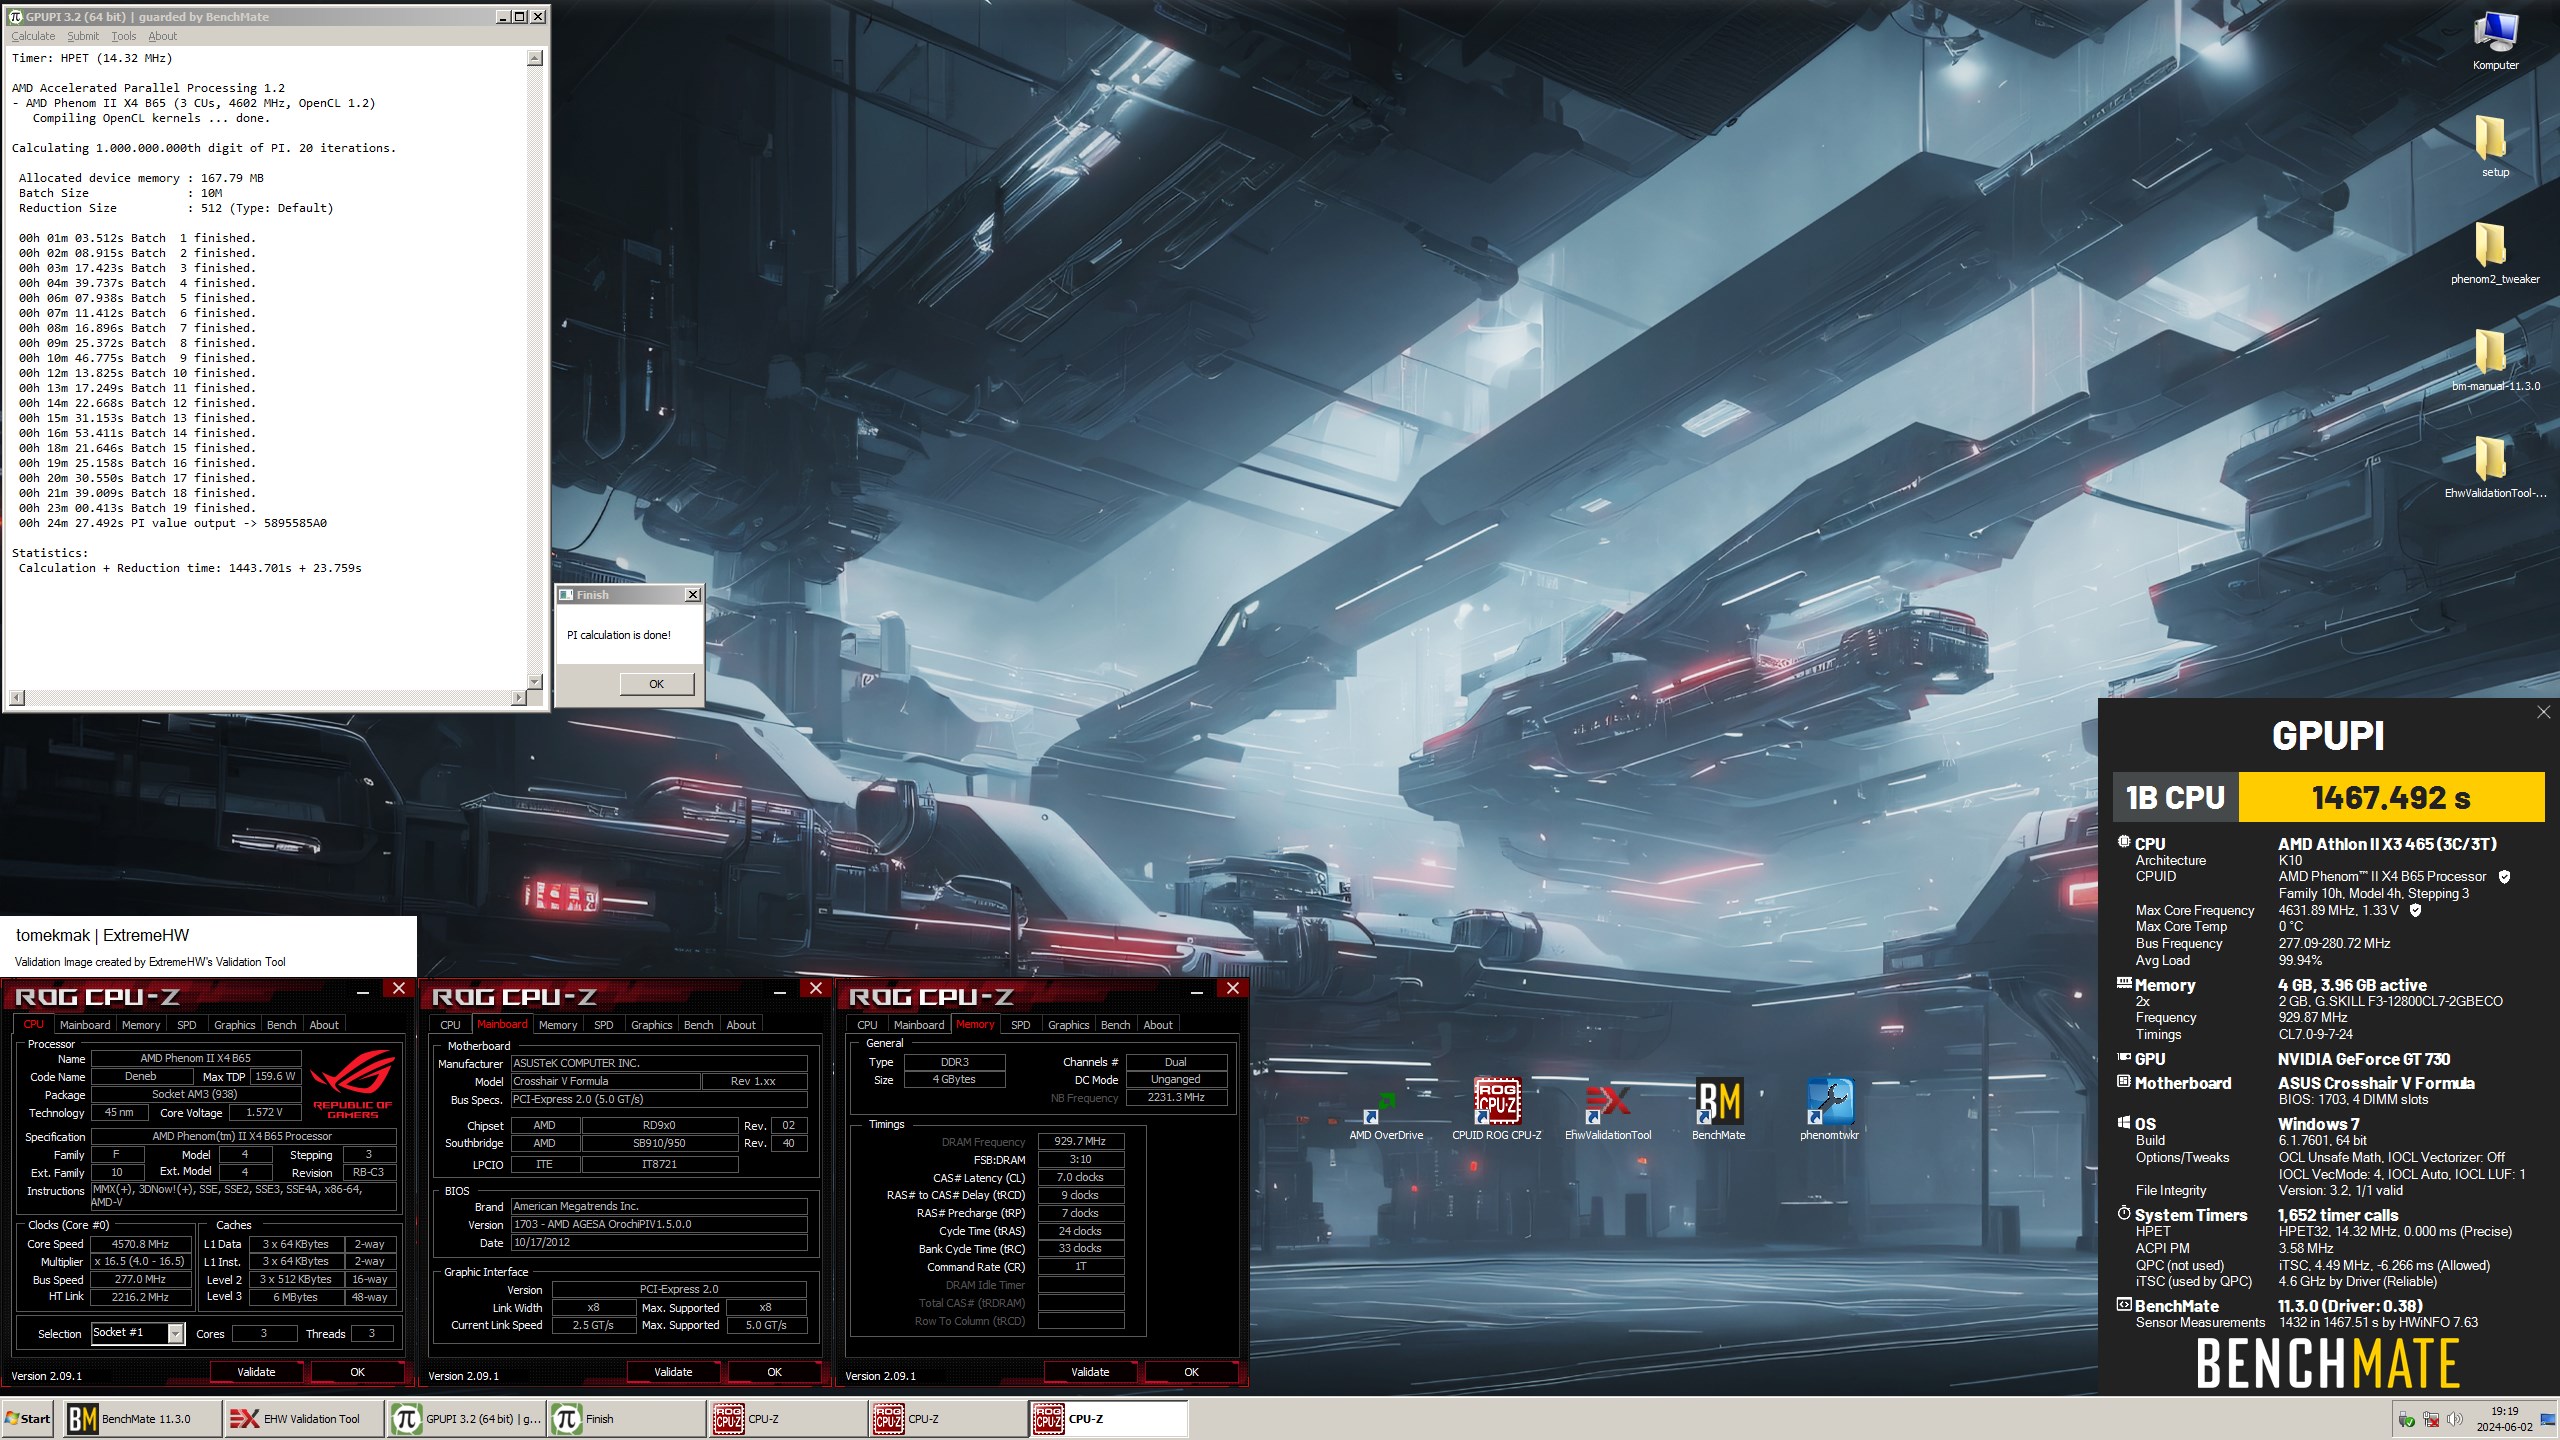Select SPD tab in Mainboard CPU-Z window
Screen dimensions: 2560x1440
[604, 1025]
